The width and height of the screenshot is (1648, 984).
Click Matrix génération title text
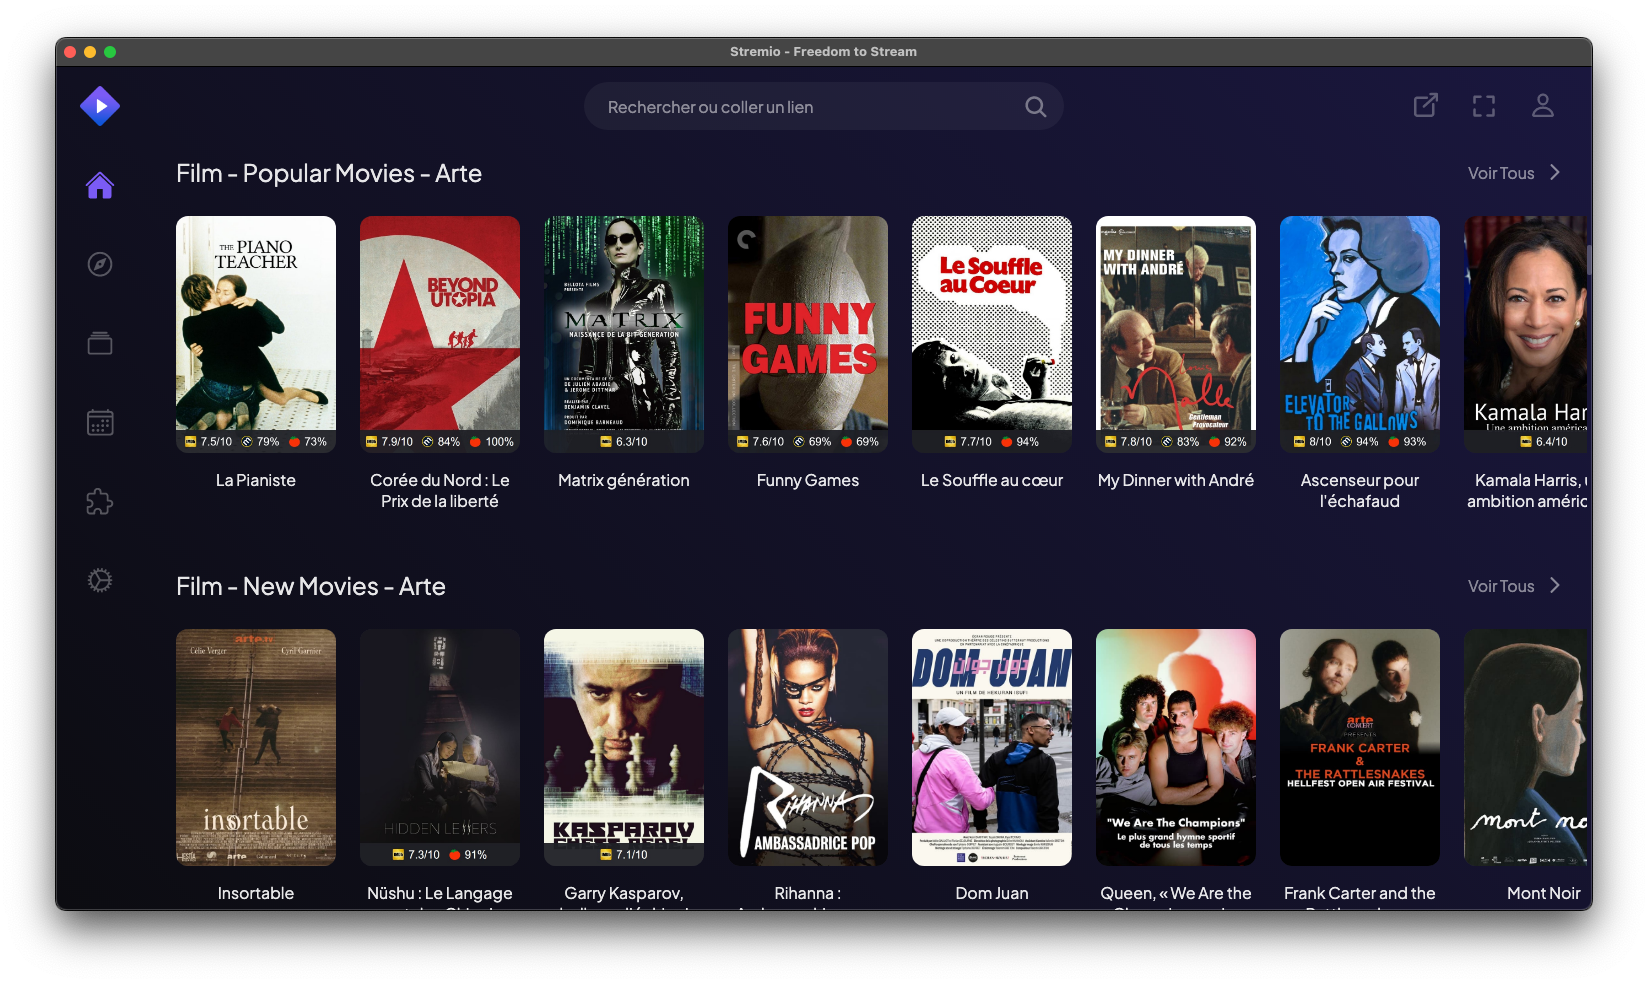coord(624,480)
